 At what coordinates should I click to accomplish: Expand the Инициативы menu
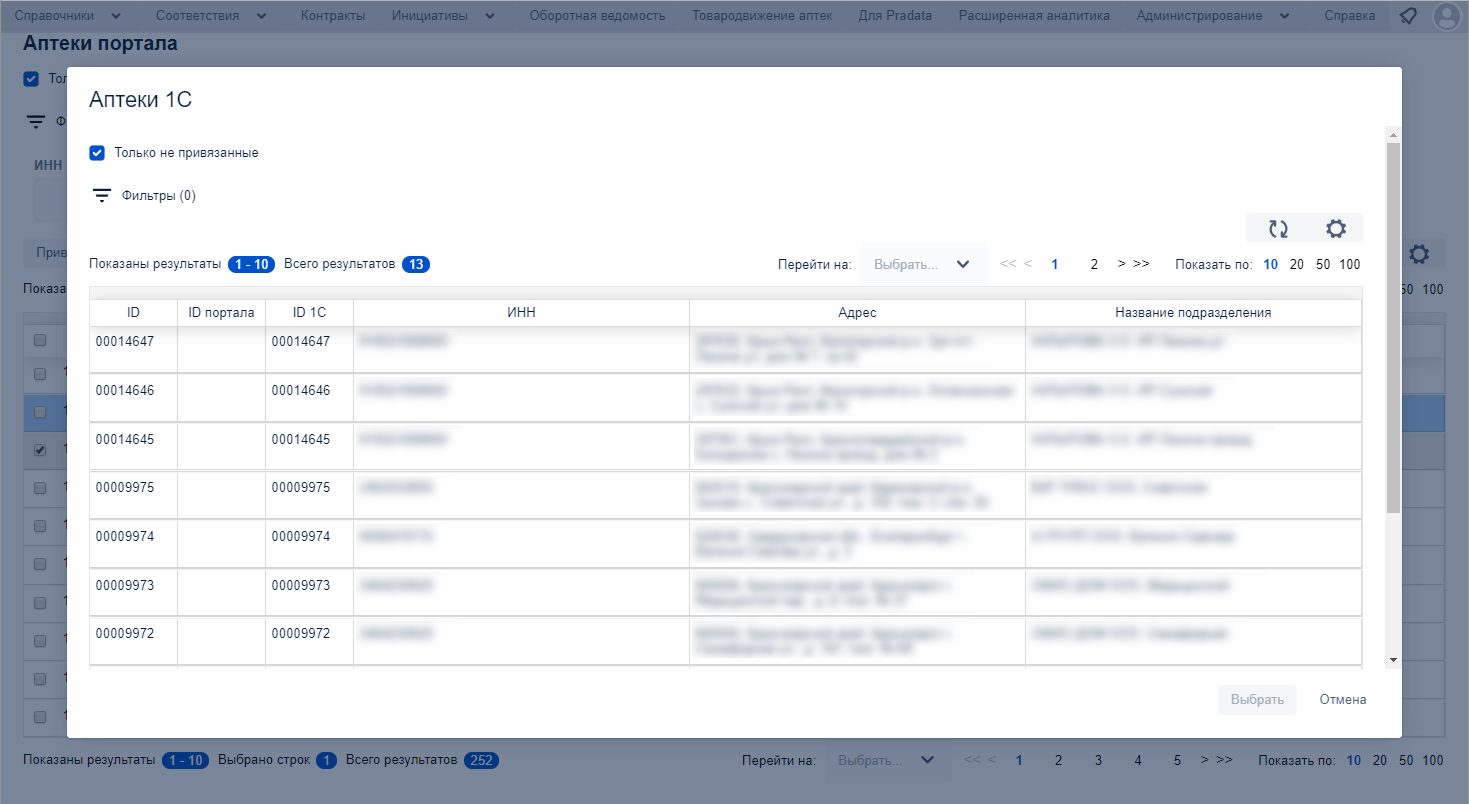click(444, 16)
